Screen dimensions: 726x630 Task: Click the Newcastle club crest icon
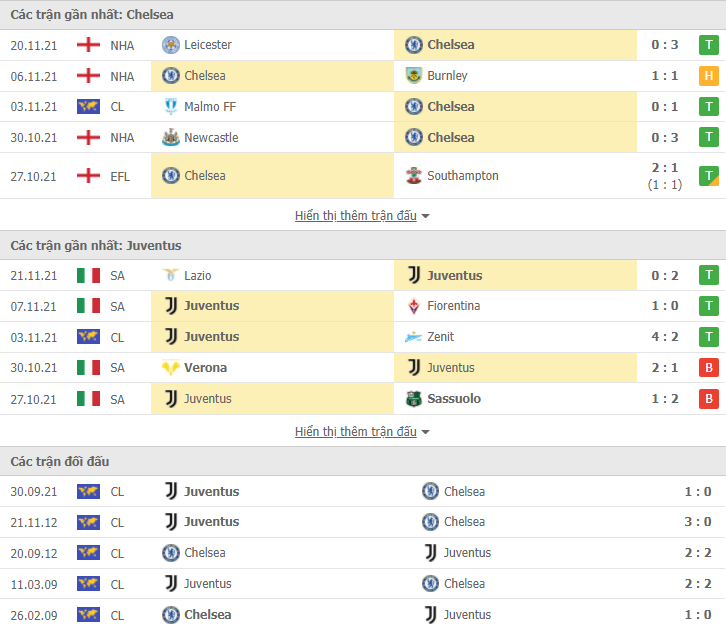(170, 137)
